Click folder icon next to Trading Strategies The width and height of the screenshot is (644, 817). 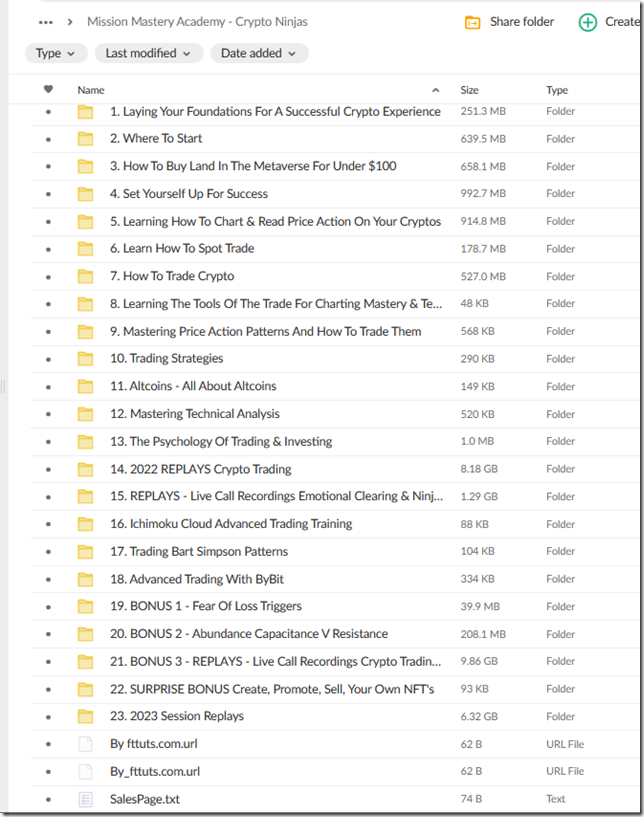tap(85, 359)
